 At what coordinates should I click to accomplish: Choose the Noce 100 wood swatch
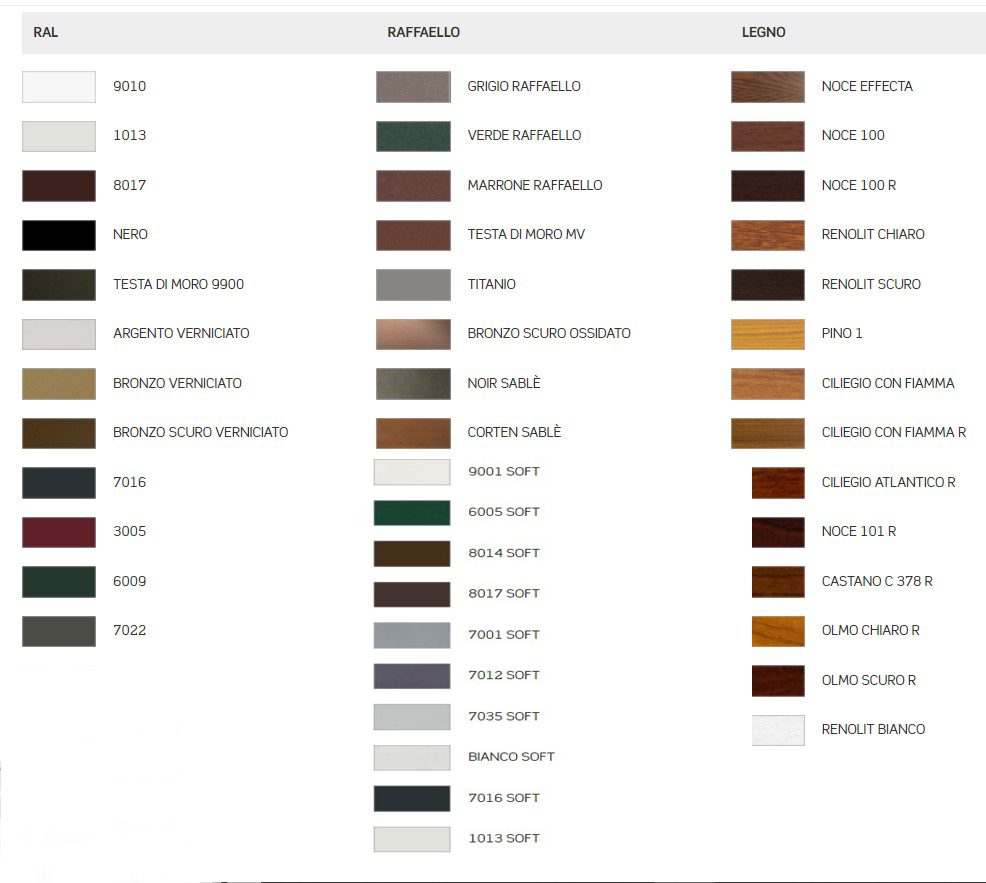tap(768, 136)
